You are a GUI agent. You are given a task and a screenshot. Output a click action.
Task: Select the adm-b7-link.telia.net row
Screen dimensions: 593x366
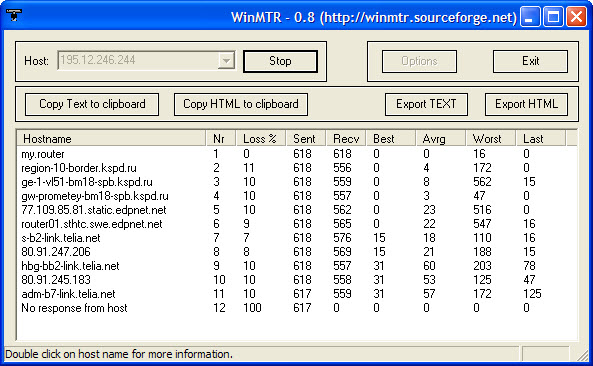[x=297, y=294]
